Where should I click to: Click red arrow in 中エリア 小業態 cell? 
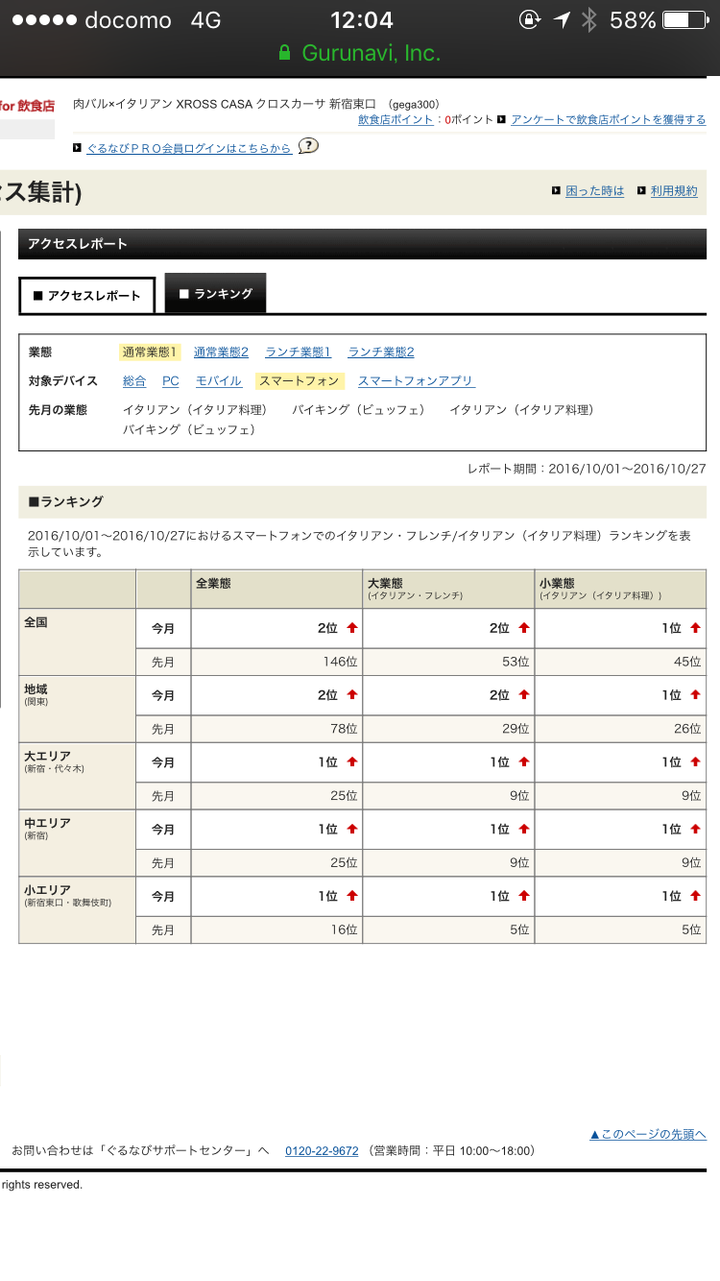click(695, 829)
